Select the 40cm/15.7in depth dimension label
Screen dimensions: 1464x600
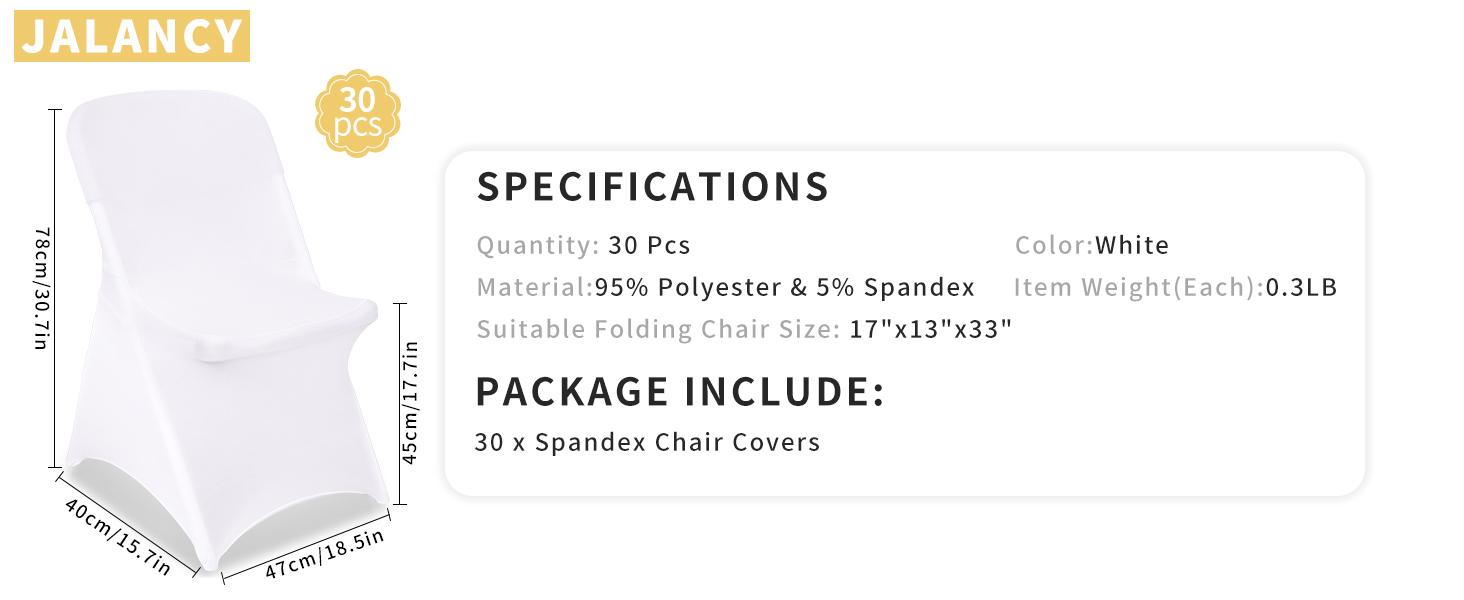click(x=117, y=535)
